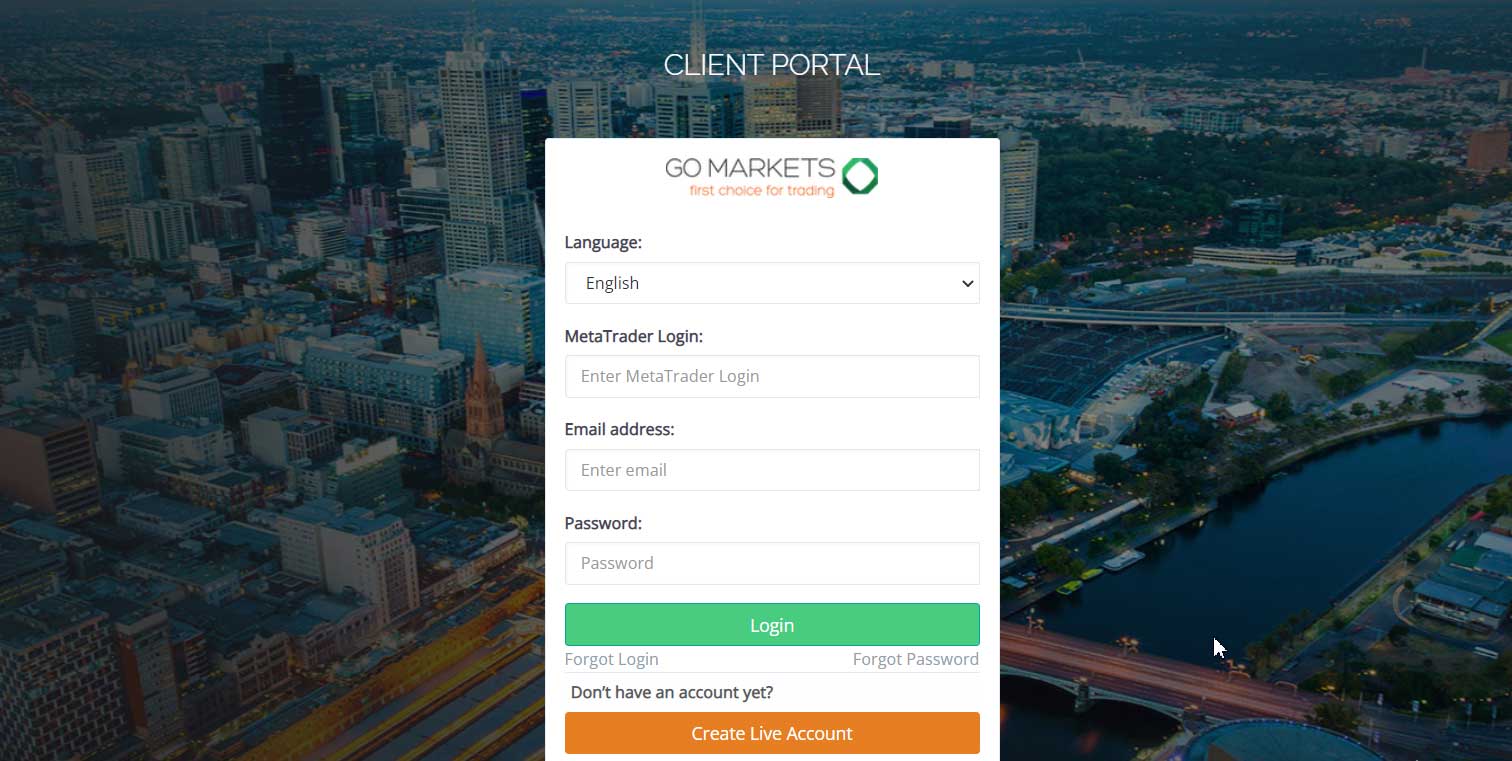Click the GO Markets logo
1512x761 pixels.
point(772,177)
